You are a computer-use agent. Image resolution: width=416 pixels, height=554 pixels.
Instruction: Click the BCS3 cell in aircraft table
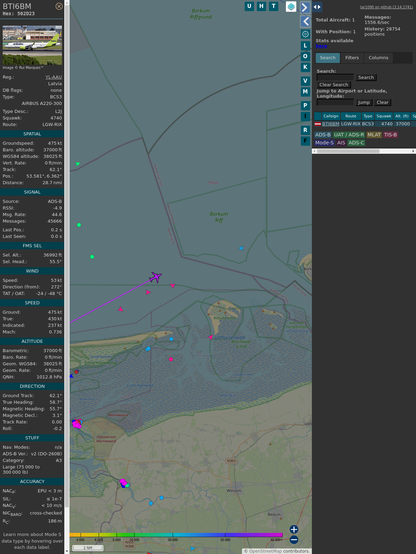click(x=368, y=124)
